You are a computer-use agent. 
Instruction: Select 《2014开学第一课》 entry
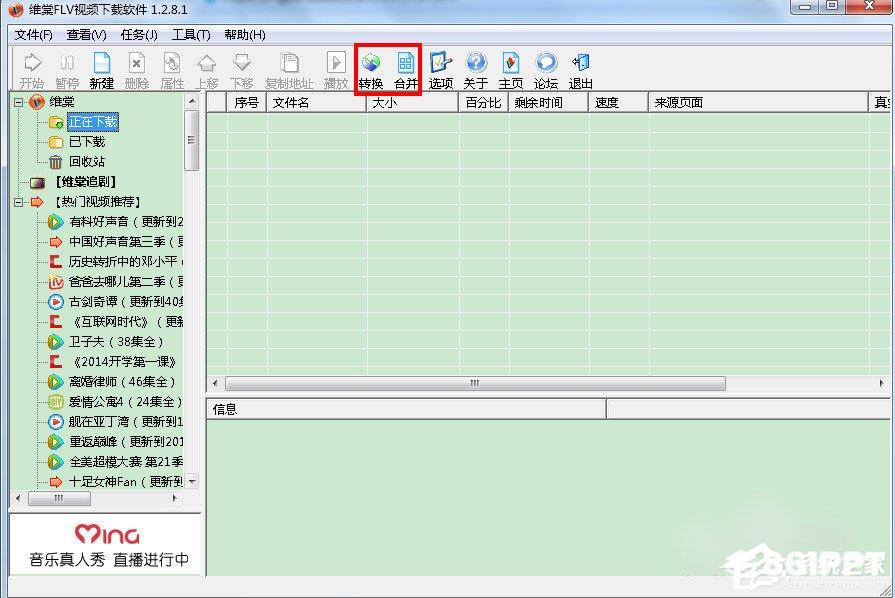coord(122,362)
